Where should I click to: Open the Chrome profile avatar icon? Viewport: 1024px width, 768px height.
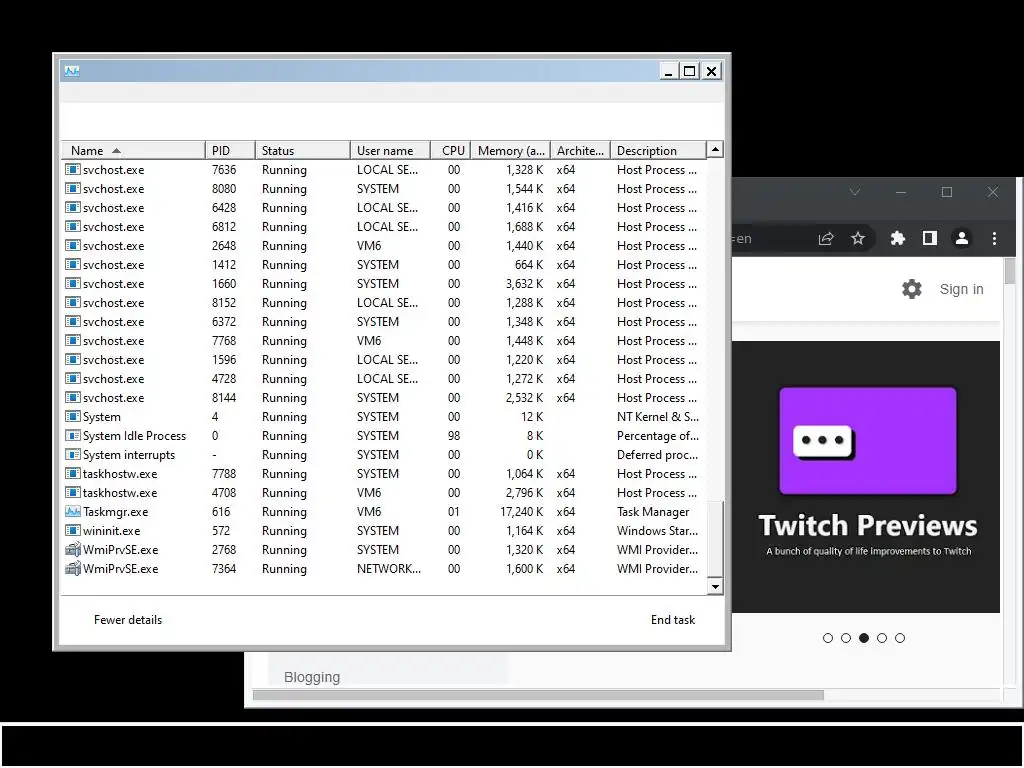click(x=962, y=238)
